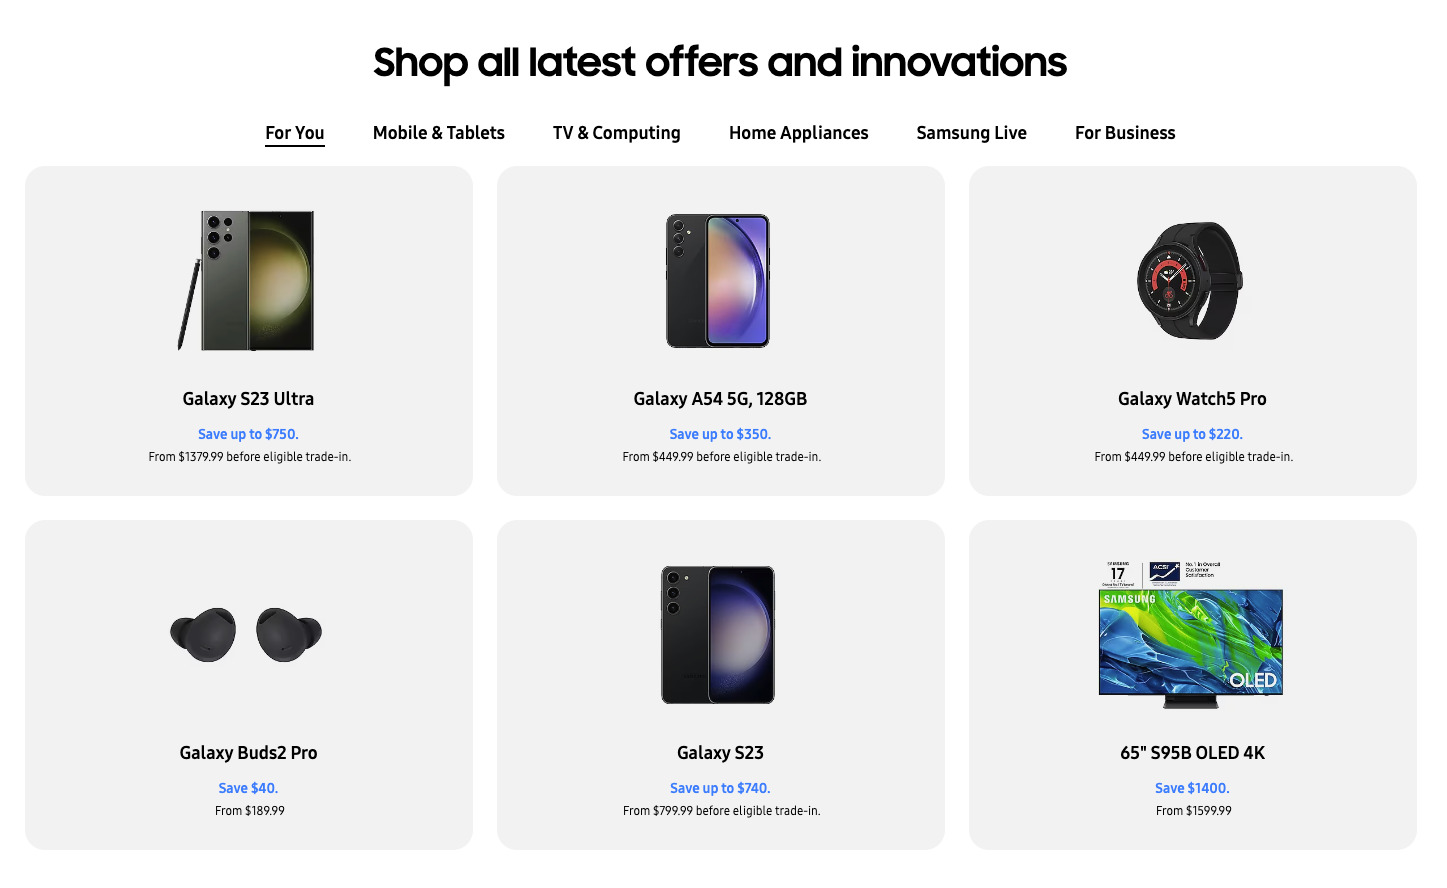
Task: Click the Galaxy A54 5G, 128GB title
Action: point(720,399)
